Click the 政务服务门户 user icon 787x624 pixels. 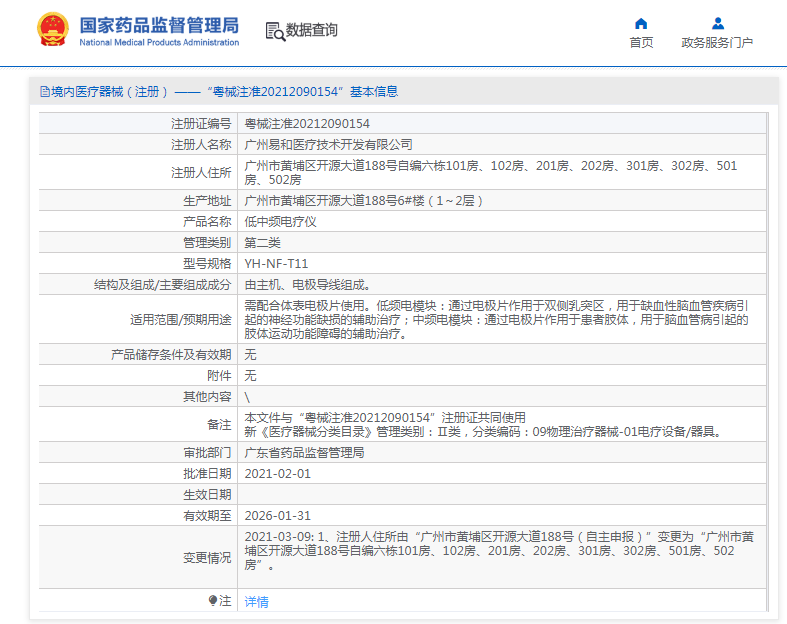[x=718, y=24]
